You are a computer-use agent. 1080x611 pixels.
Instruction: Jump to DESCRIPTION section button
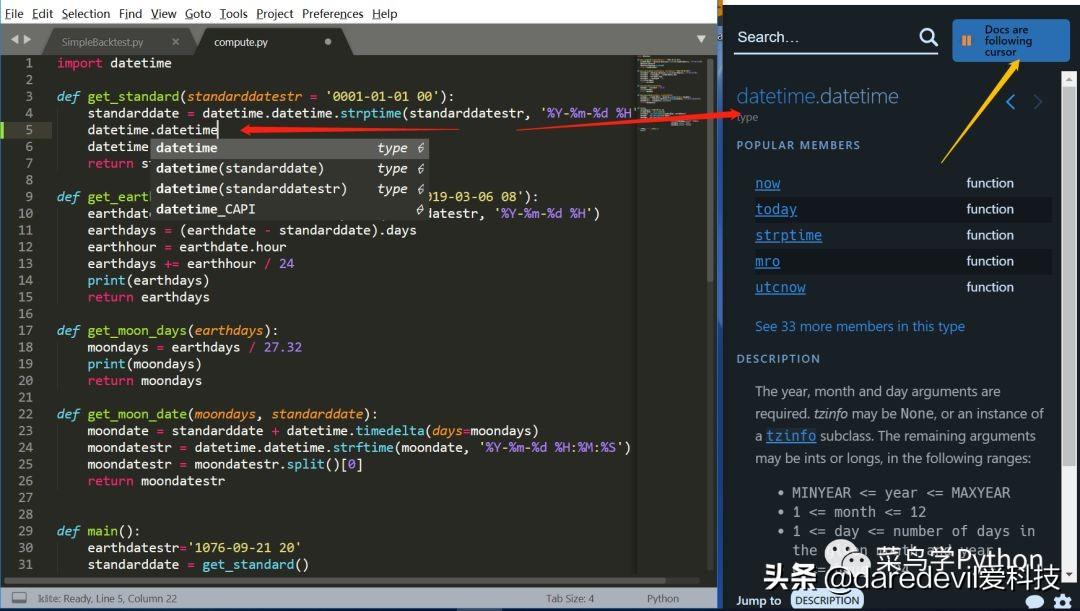[827, 601]
